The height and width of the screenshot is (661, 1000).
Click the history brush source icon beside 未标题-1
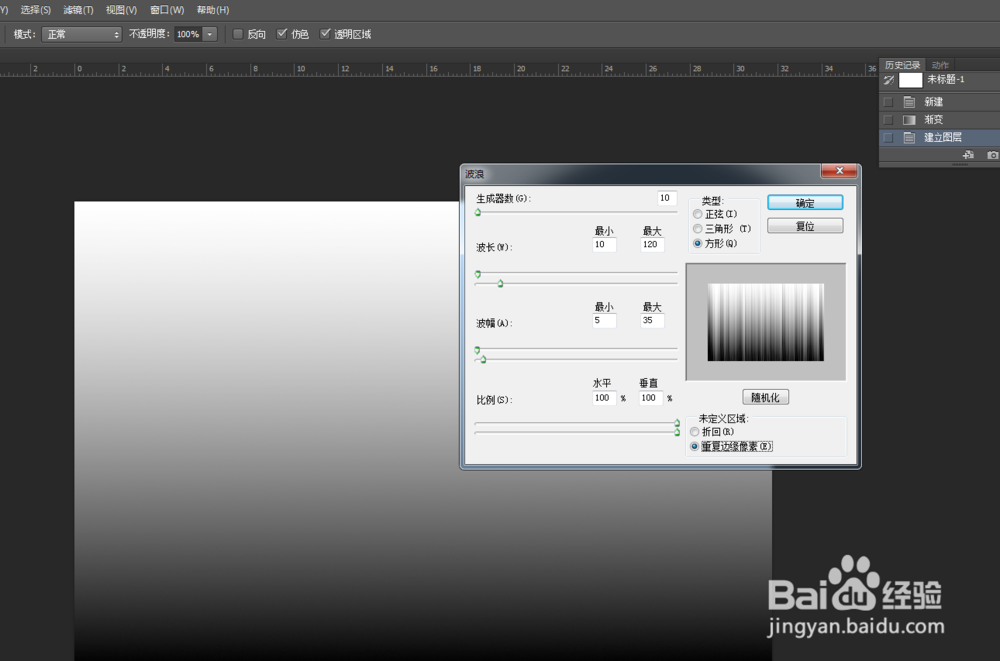point(888,80)
